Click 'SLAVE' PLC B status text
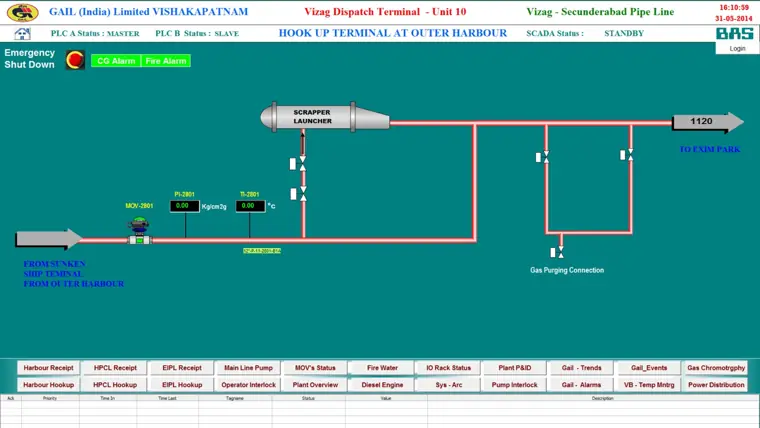 226,33
